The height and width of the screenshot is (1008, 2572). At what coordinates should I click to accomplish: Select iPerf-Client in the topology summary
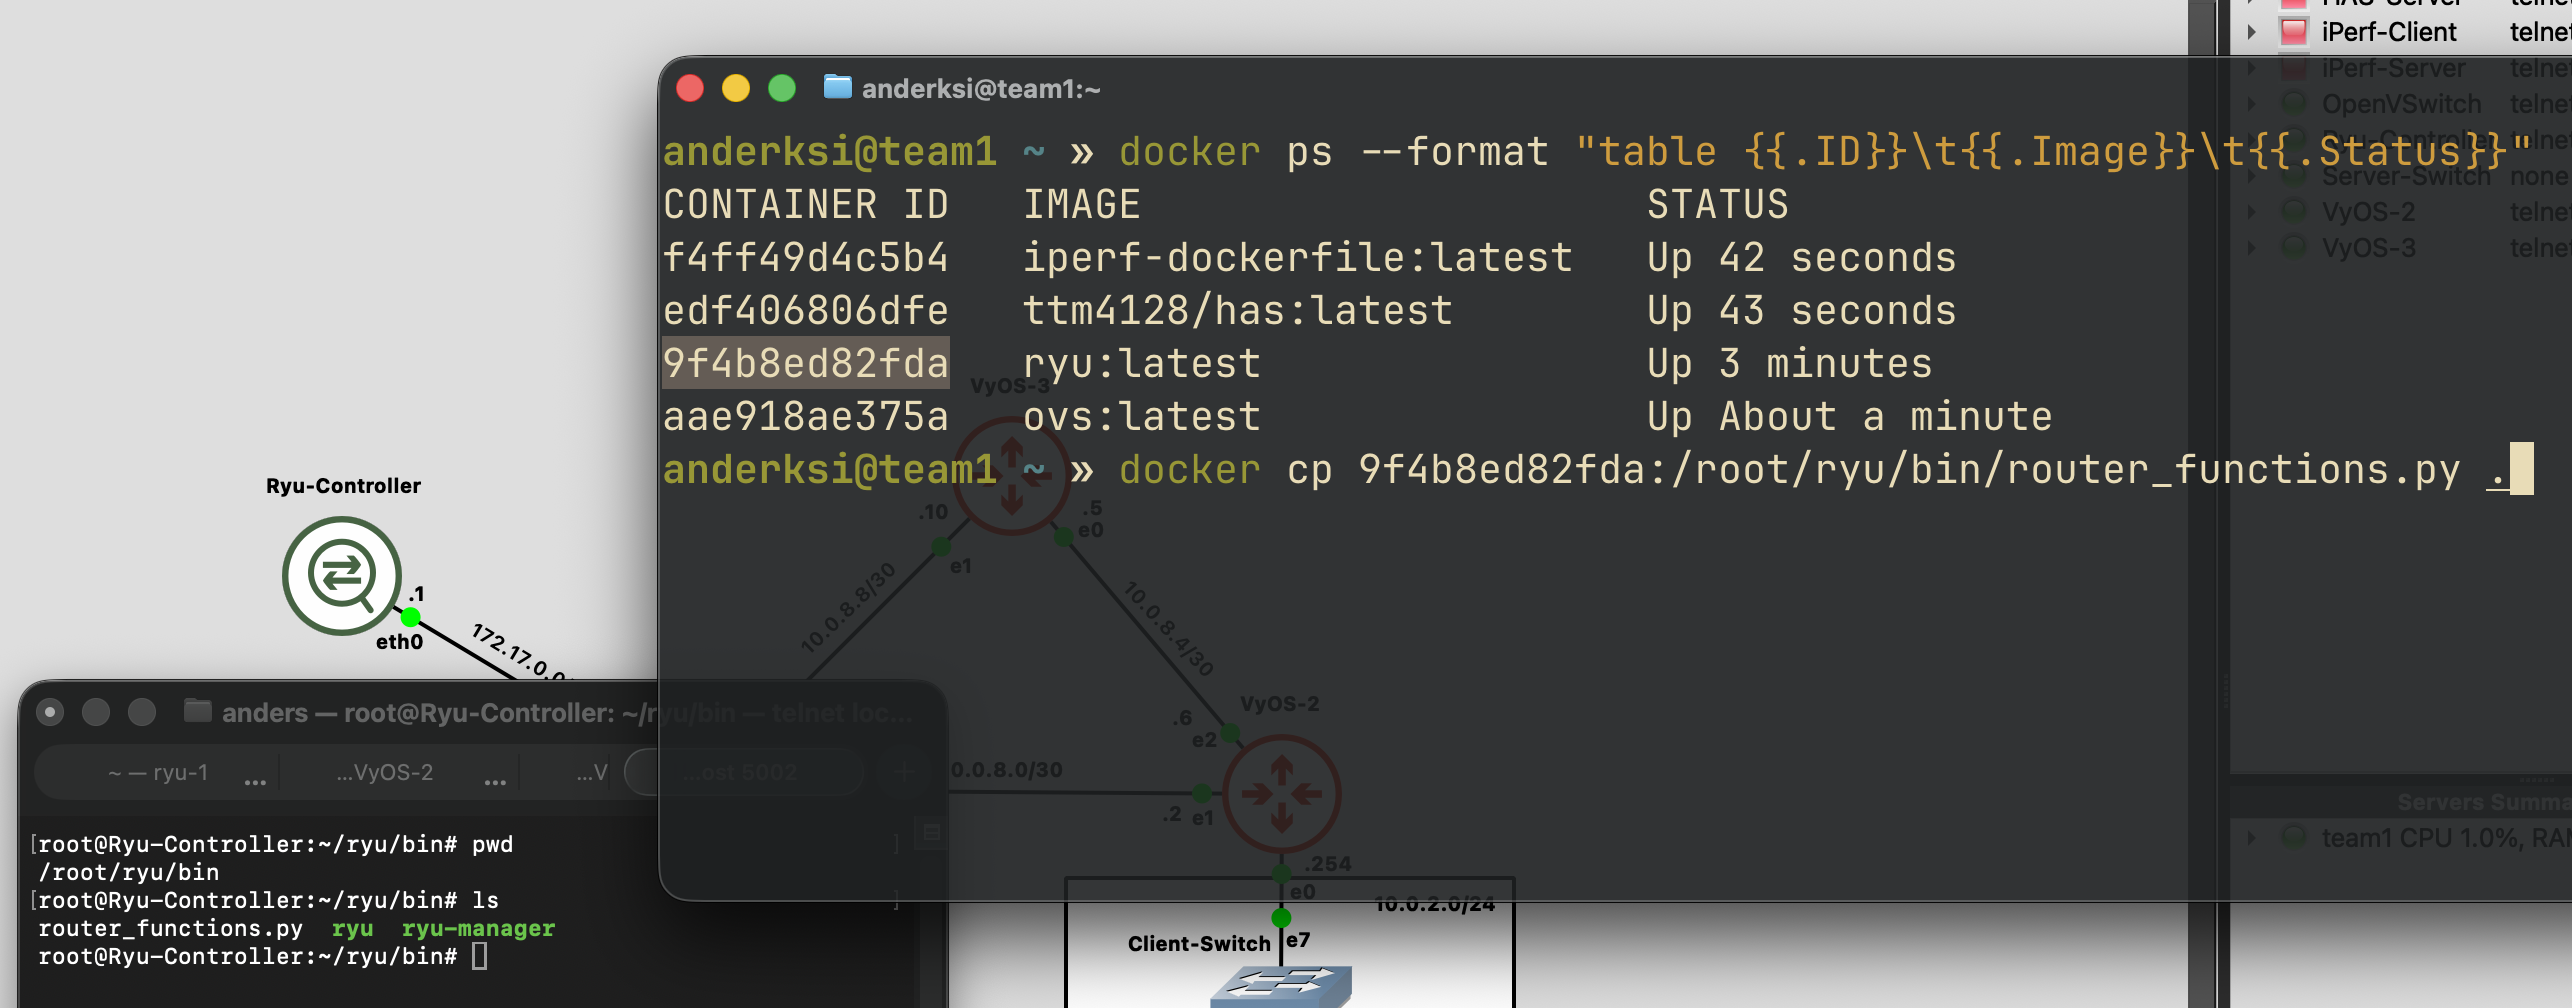(x=2389, y=32)
